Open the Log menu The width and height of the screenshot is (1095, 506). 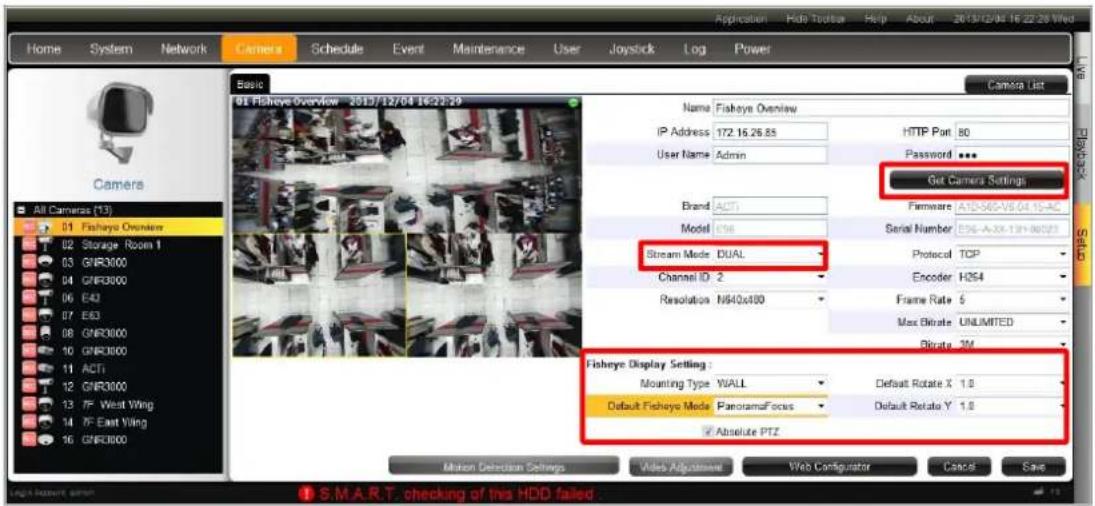coord(695,50)
